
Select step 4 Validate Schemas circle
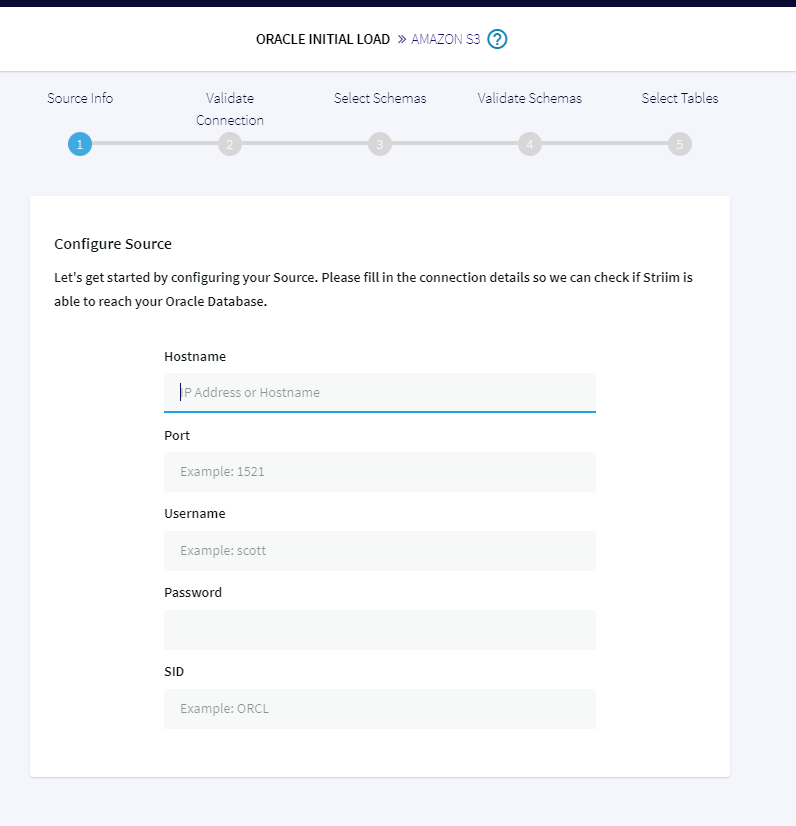[x=529, y=144]
